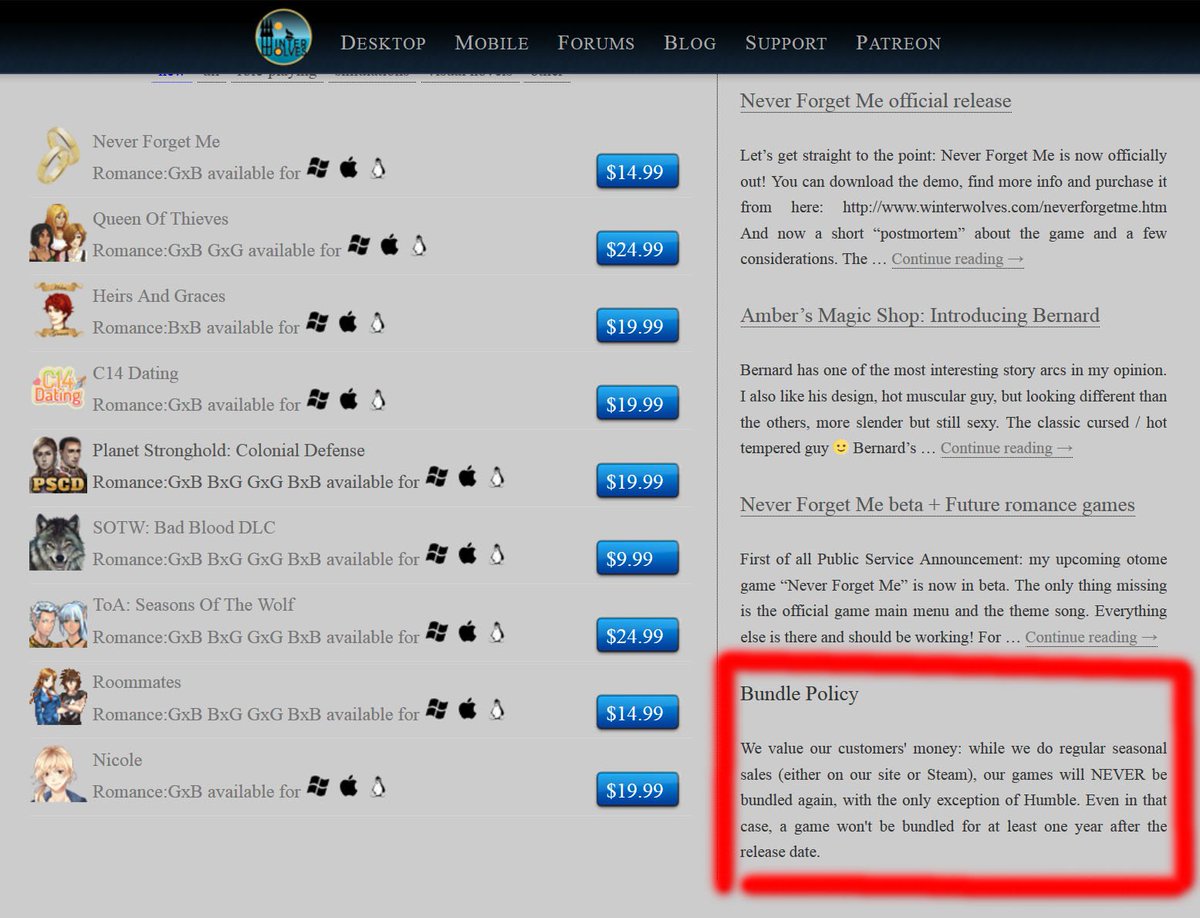This screenshot has height=918, width=1200.
Task: Click the wolf thumbnail for SOTW: Bad Blood DLC
Action: (x=57, y=542)
